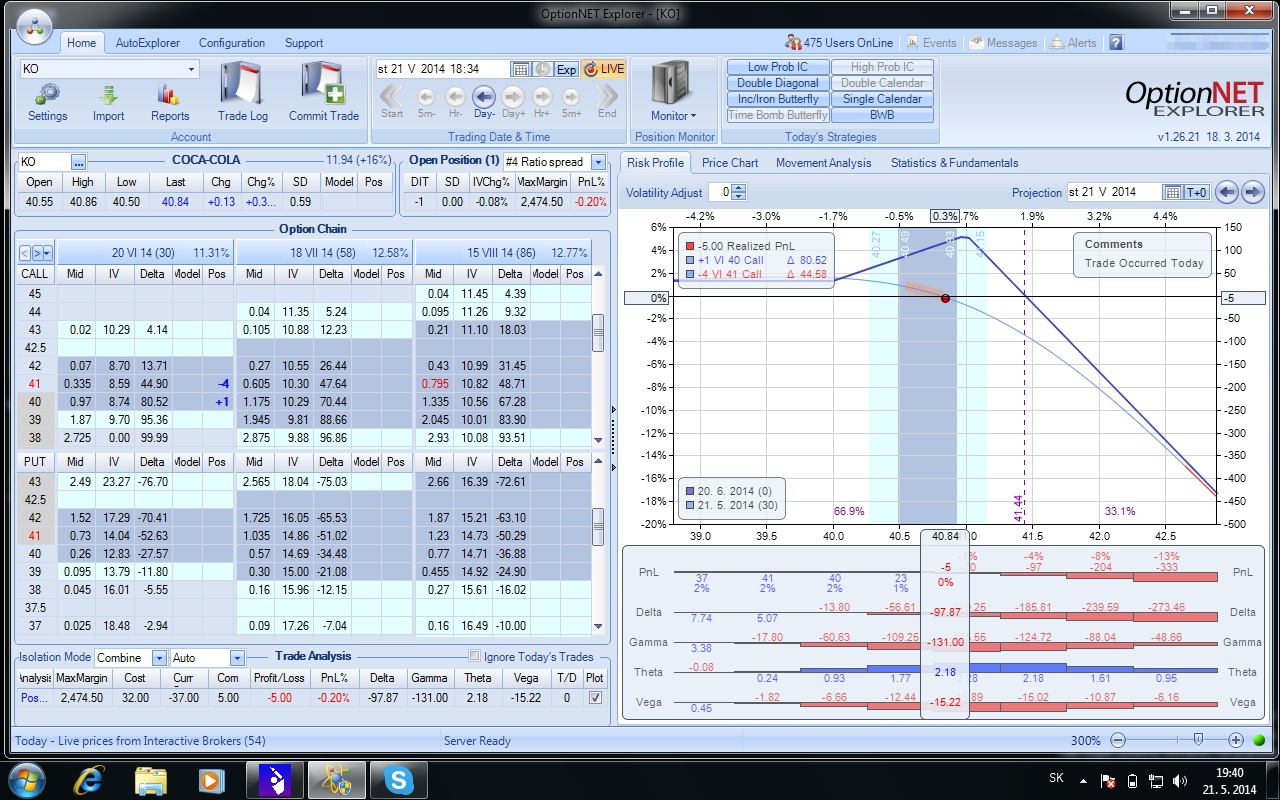Toggle Ignore Today's Trades checkbox
Screen dimensions: 1280x800
(475, 657)
